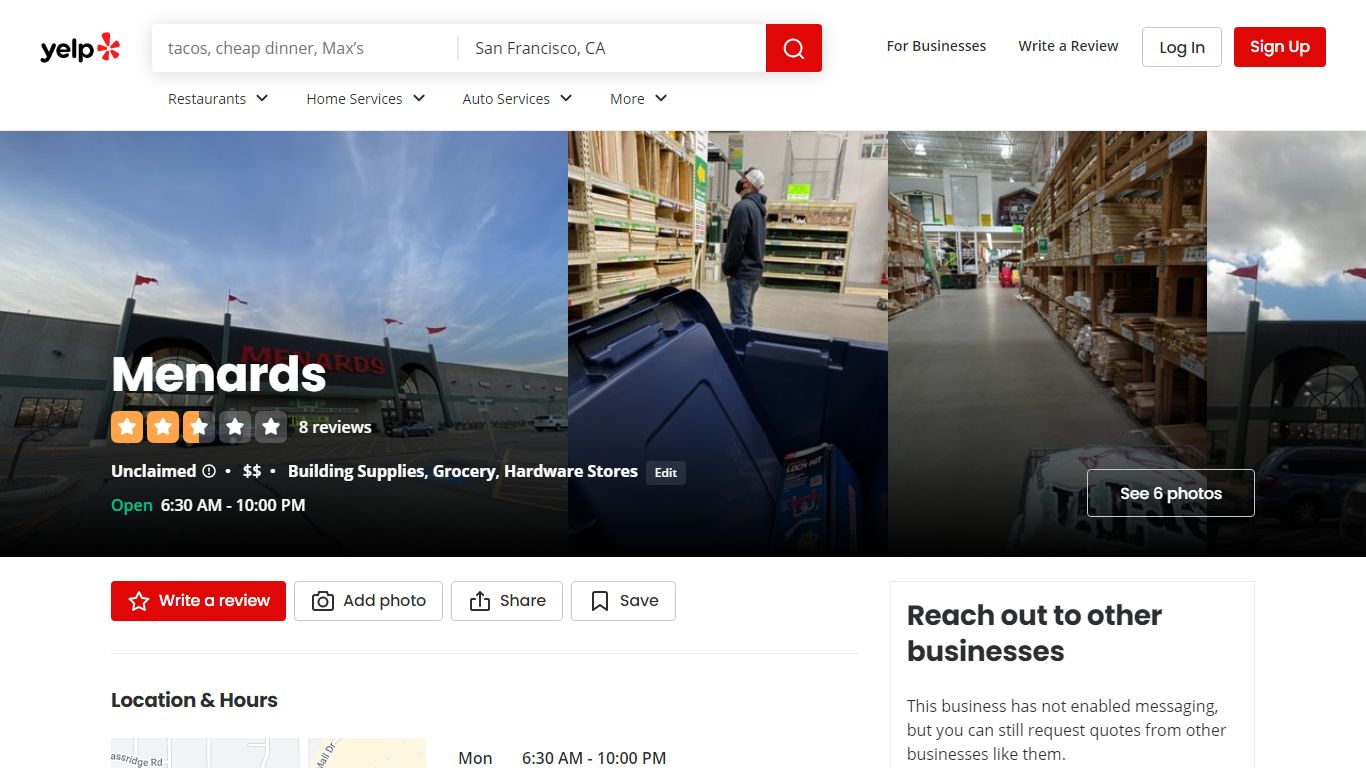Open the Building Supplies category link
Screen dimensions: 1366x768
[x=357, y=471]
